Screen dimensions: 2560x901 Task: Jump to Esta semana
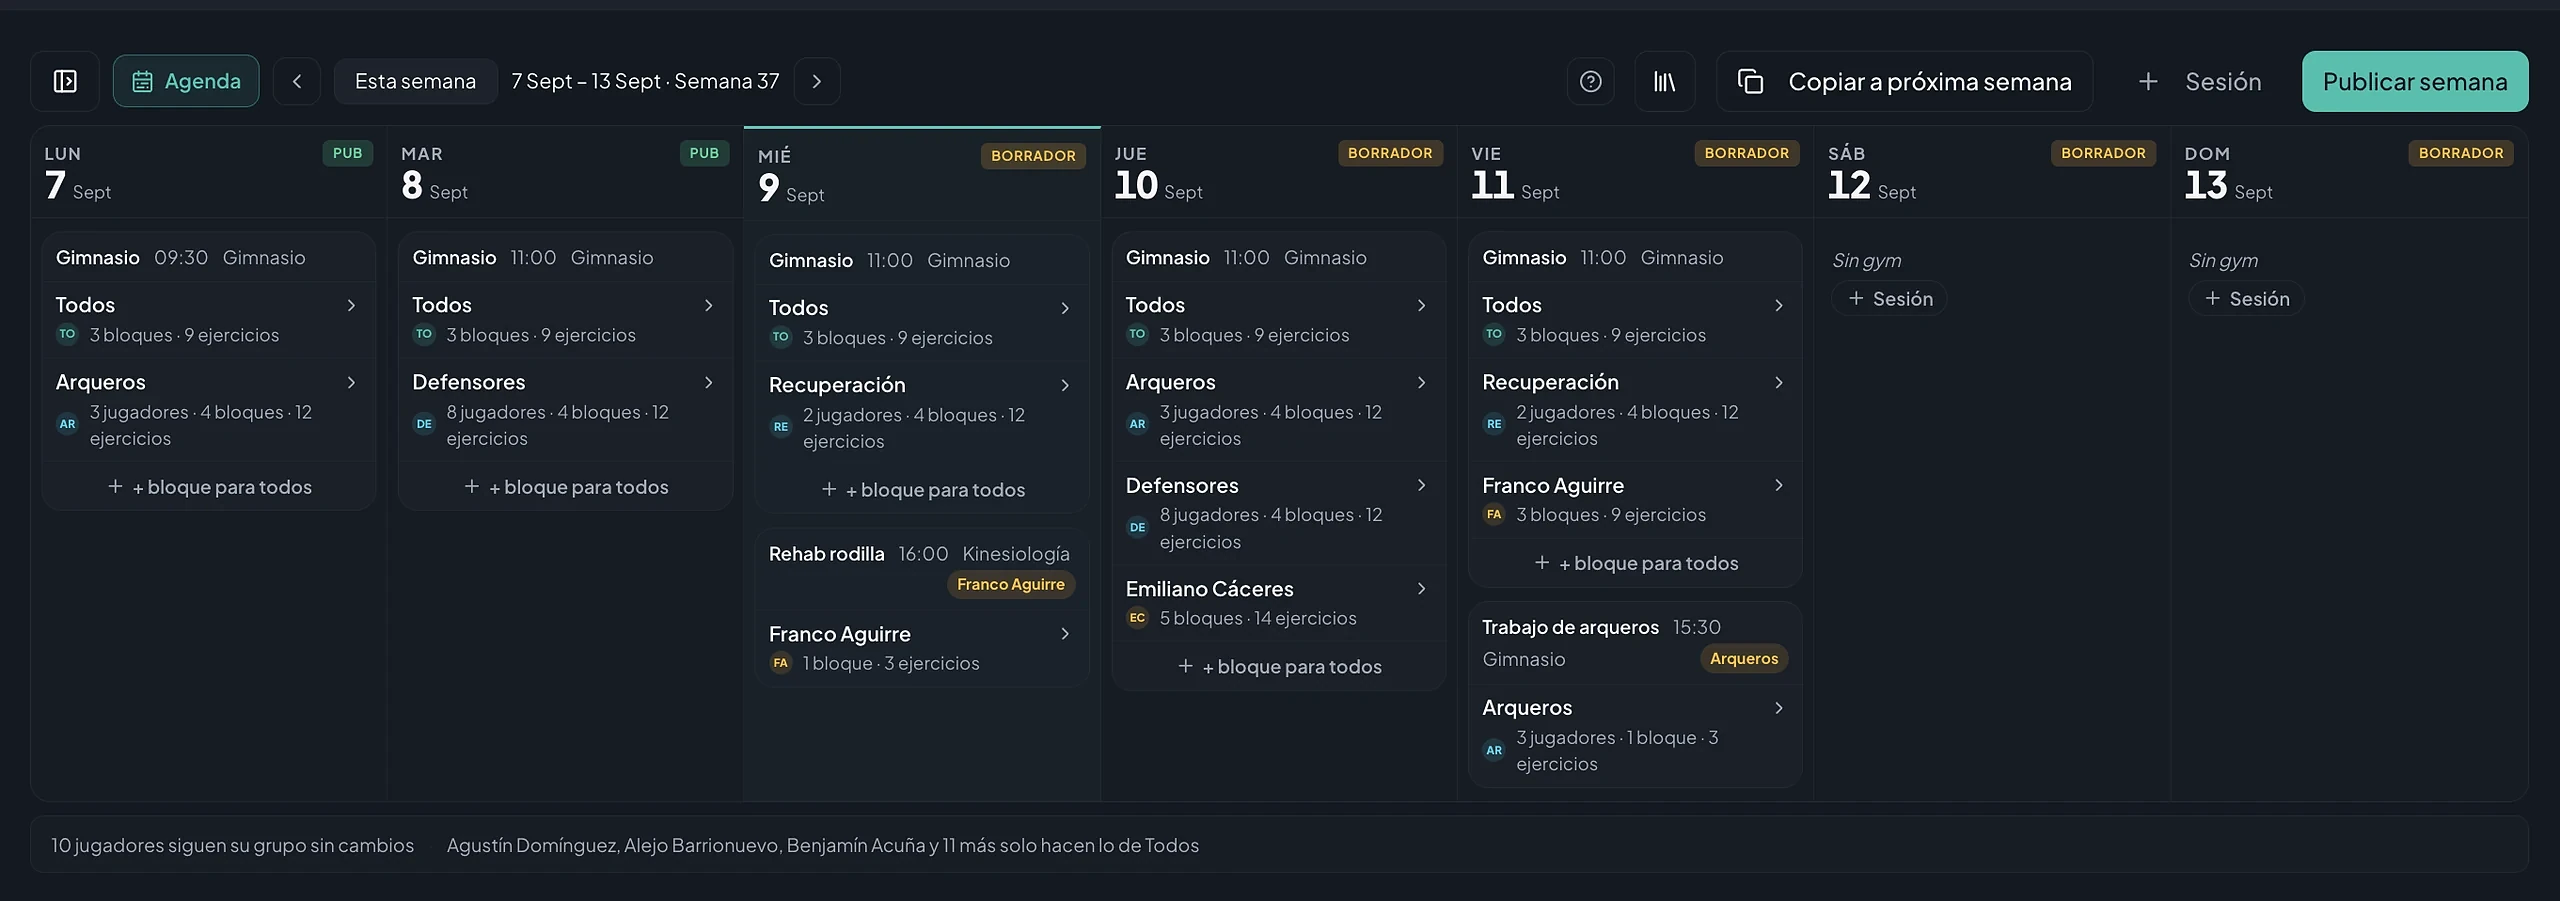(x=415, y=81)
